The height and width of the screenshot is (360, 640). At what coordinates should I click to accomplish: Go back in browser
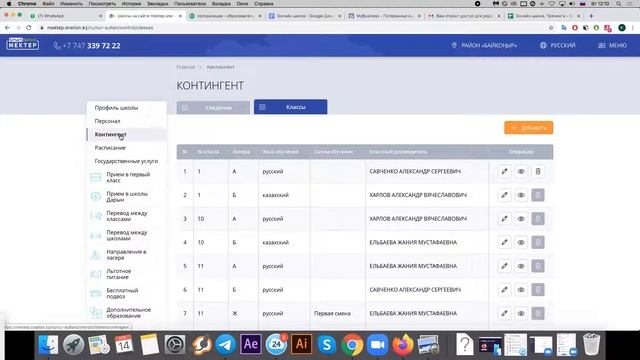[x=7, y=28]
